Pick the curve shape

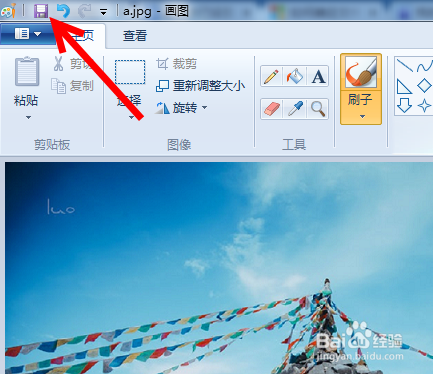click(424, 66)
